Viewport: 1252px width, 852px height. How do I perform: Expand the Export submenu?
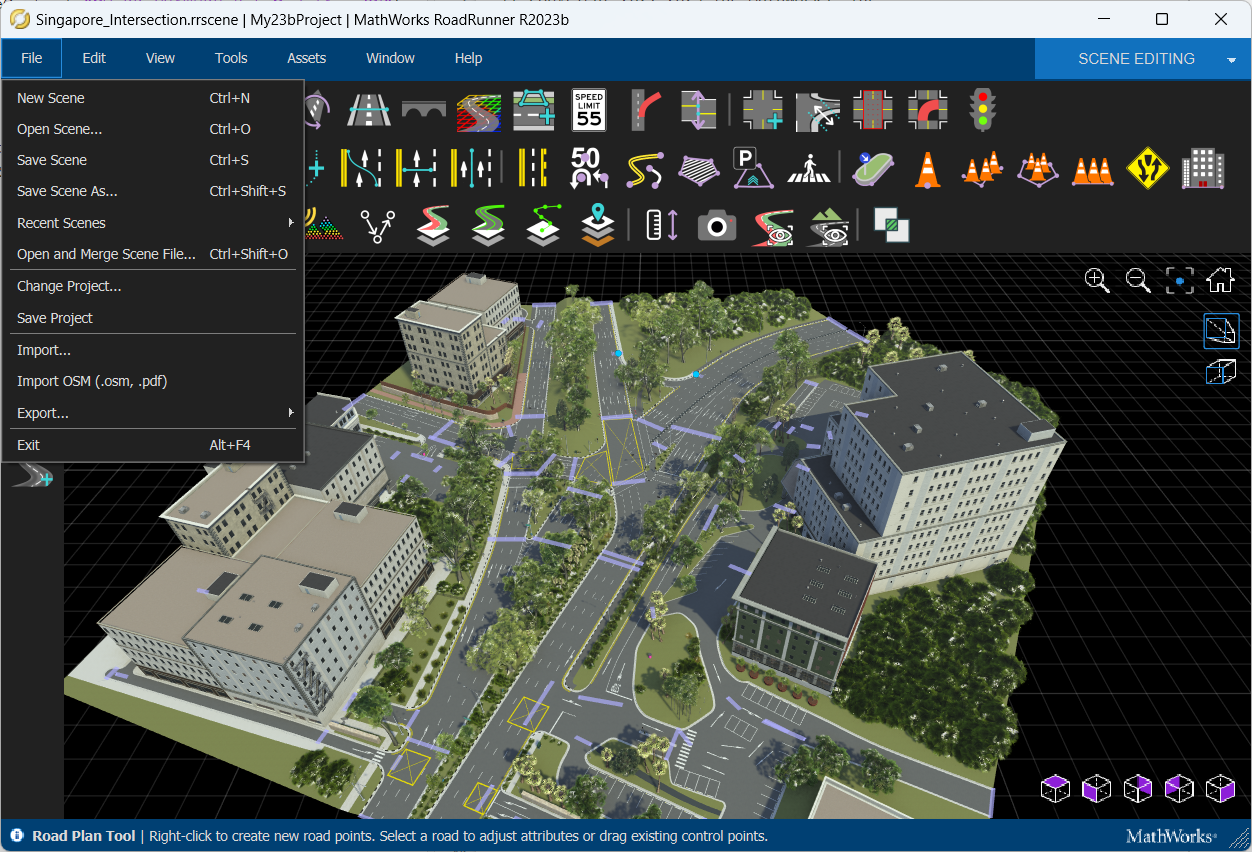[x=150, y=413]
